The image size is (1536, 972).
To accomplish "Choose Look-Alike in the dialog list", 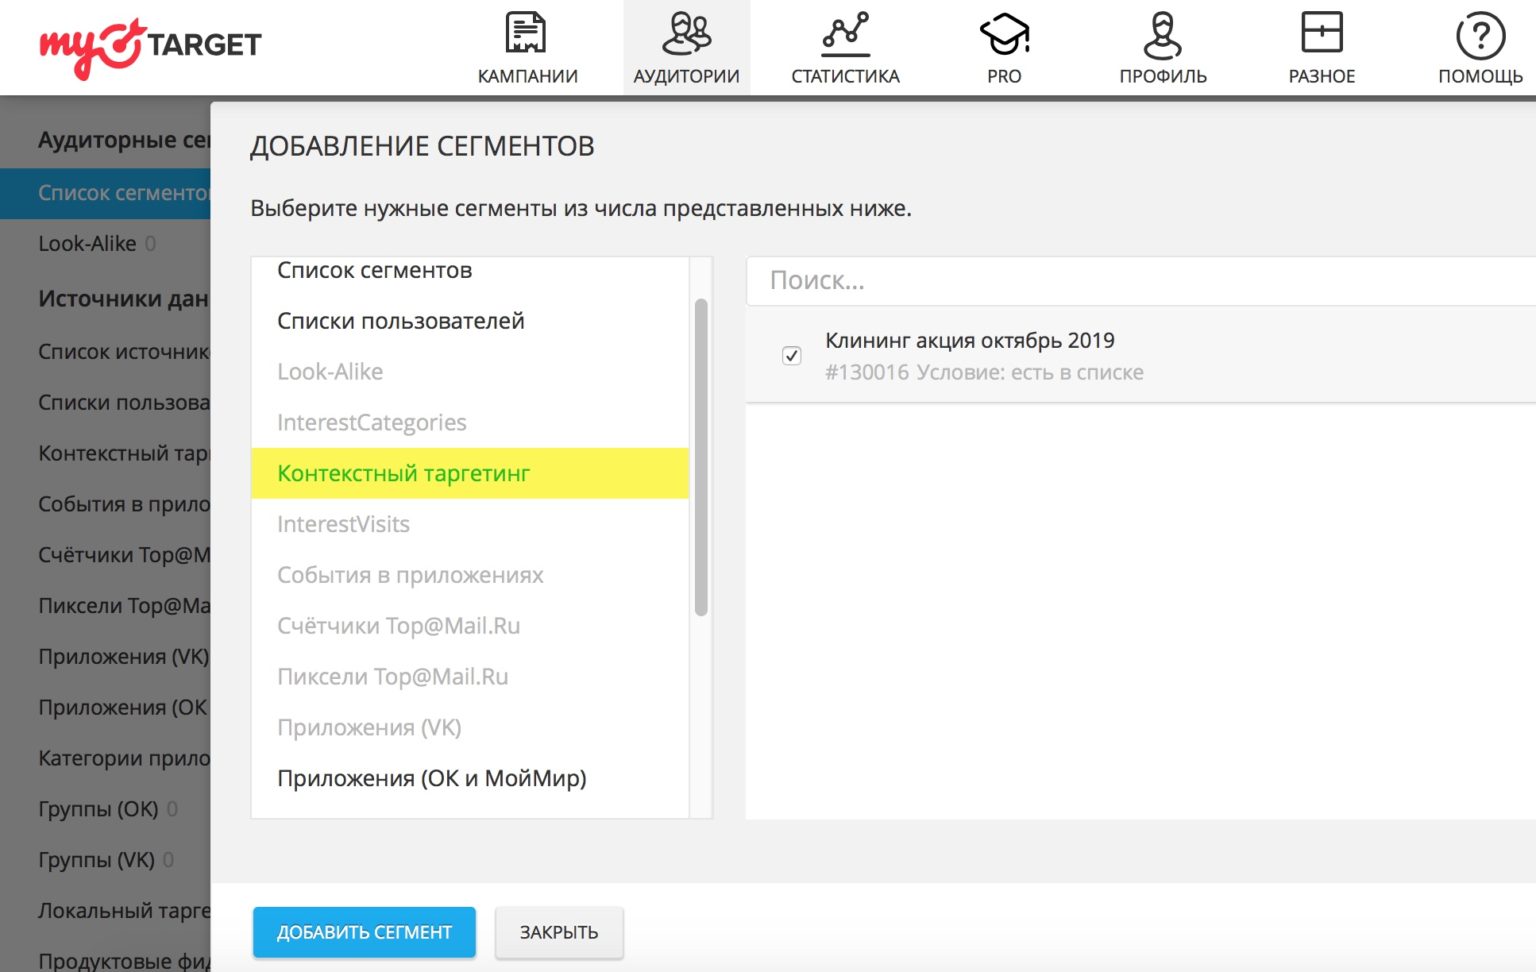I will point(330,372).
